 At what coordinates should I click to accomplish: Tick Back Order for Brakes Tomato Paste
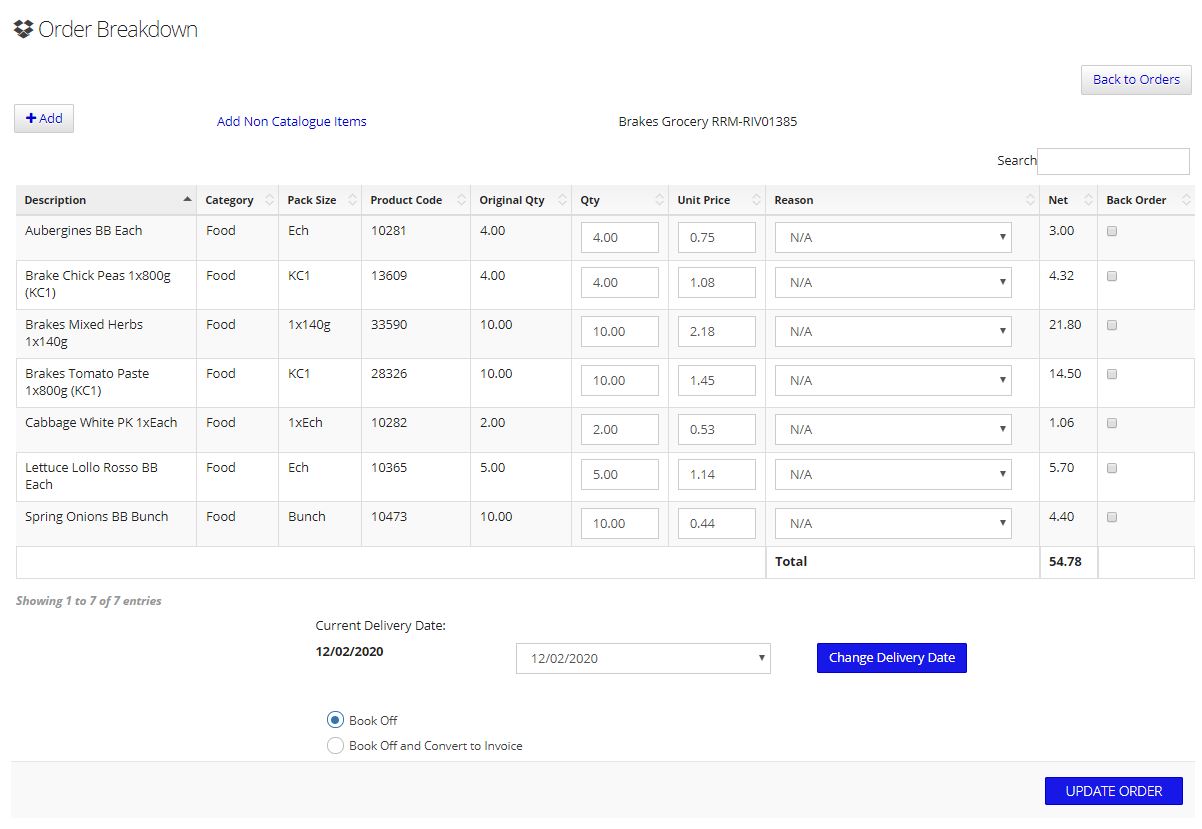click(1111, 374)
